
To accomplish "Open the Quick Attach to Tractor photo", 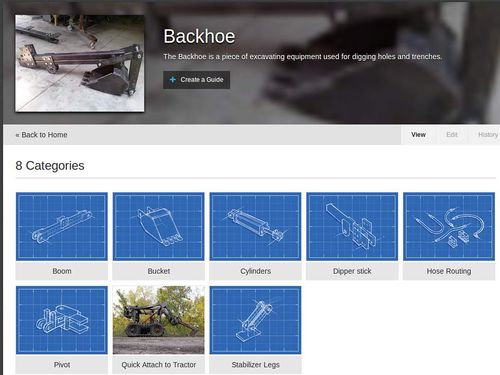I will tap(159, 320).
